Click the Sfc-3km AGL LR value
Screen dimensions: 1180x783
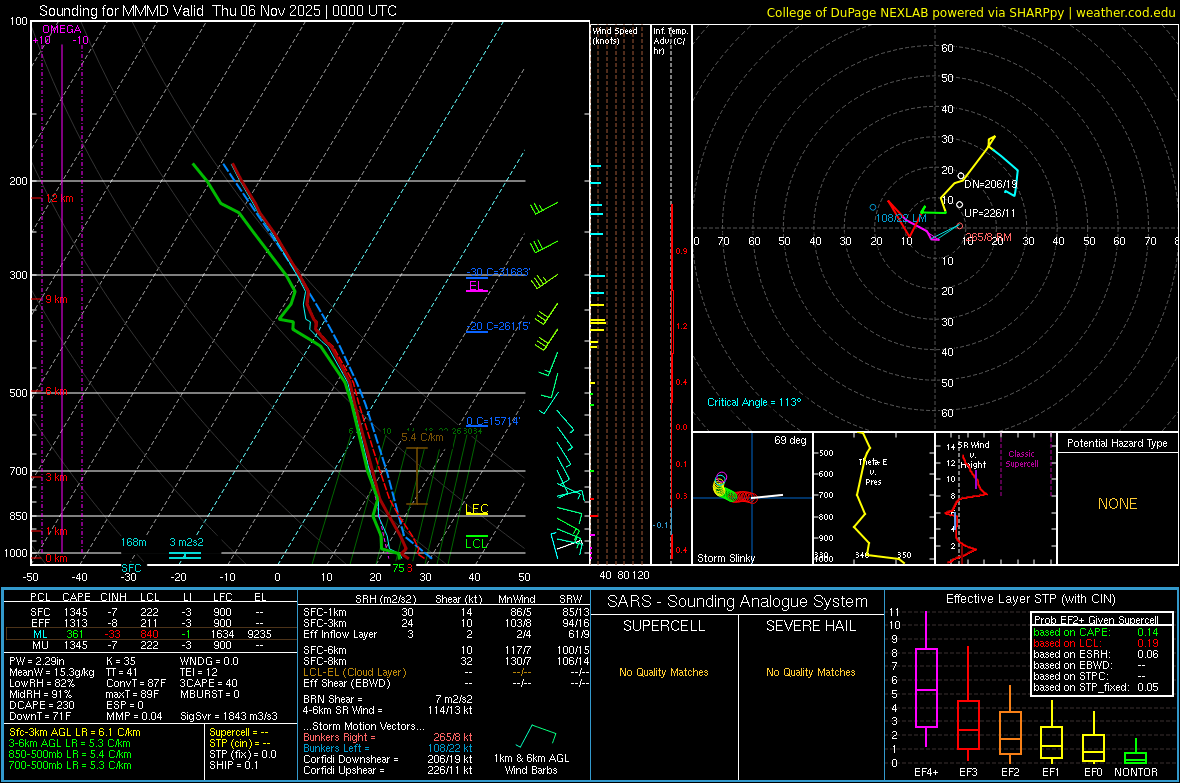[x=75, y=732]
